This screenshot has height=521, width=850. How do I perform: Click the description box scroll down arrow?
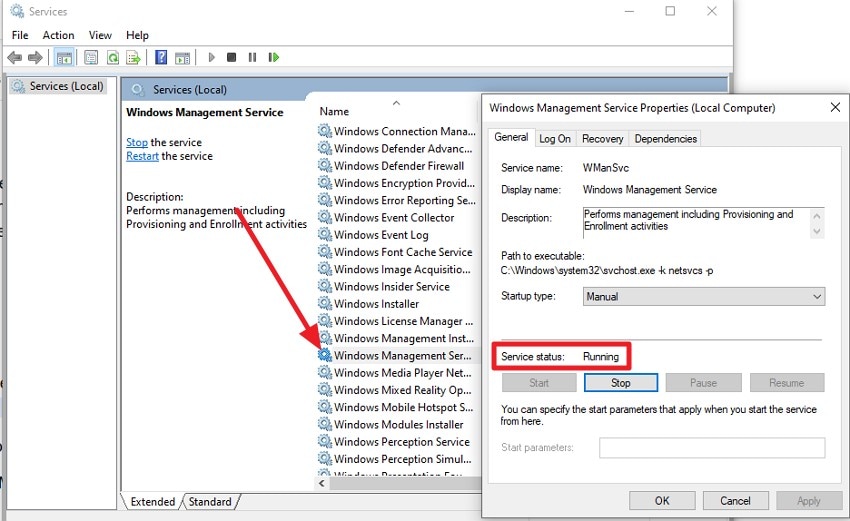(817, 231)
